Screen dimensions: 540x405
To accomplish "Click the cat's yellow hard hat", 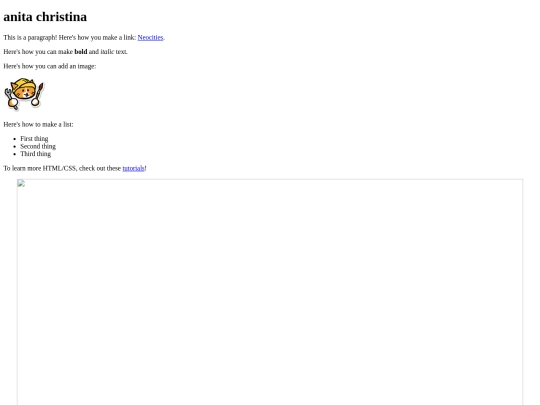I will pos(23,84).
